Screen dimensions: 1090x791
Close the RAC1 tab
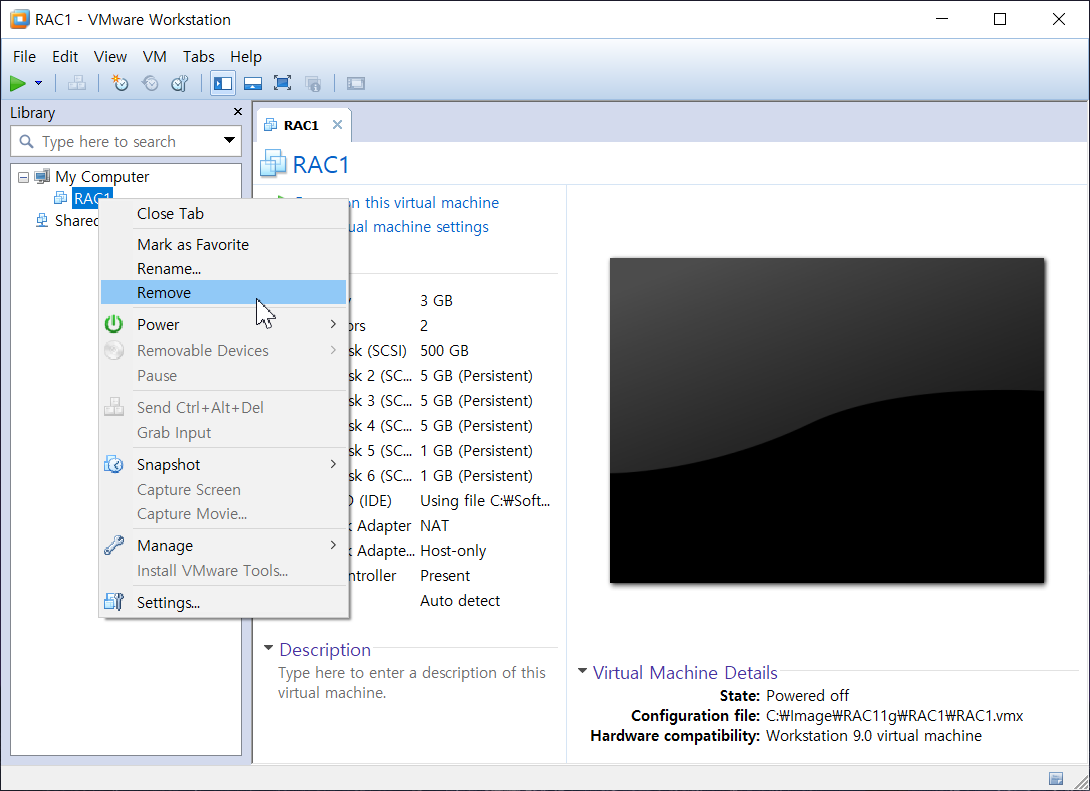pos(337,124)
